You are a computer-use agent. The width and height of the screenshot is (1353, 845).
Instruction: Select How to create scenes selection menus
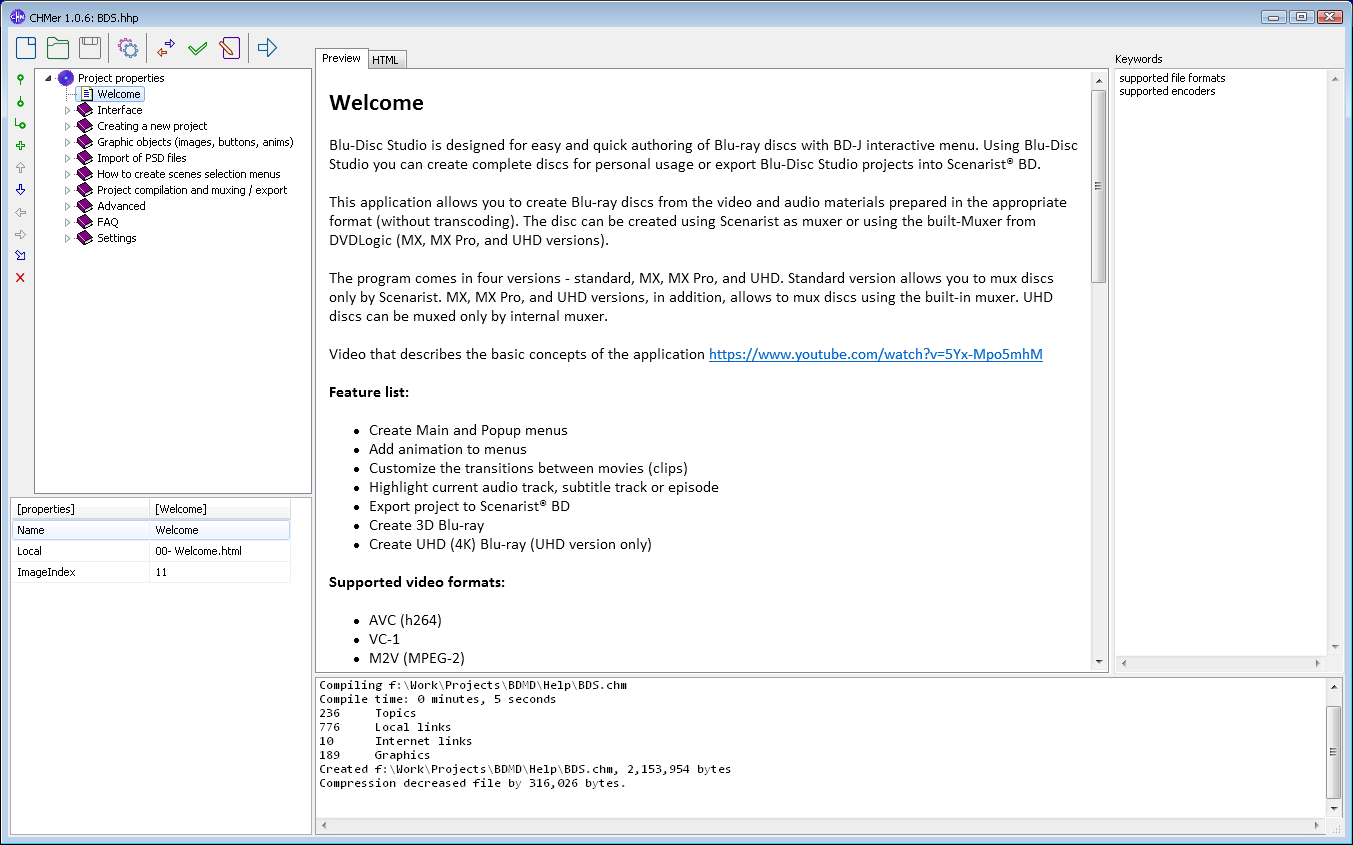point(189,174)
